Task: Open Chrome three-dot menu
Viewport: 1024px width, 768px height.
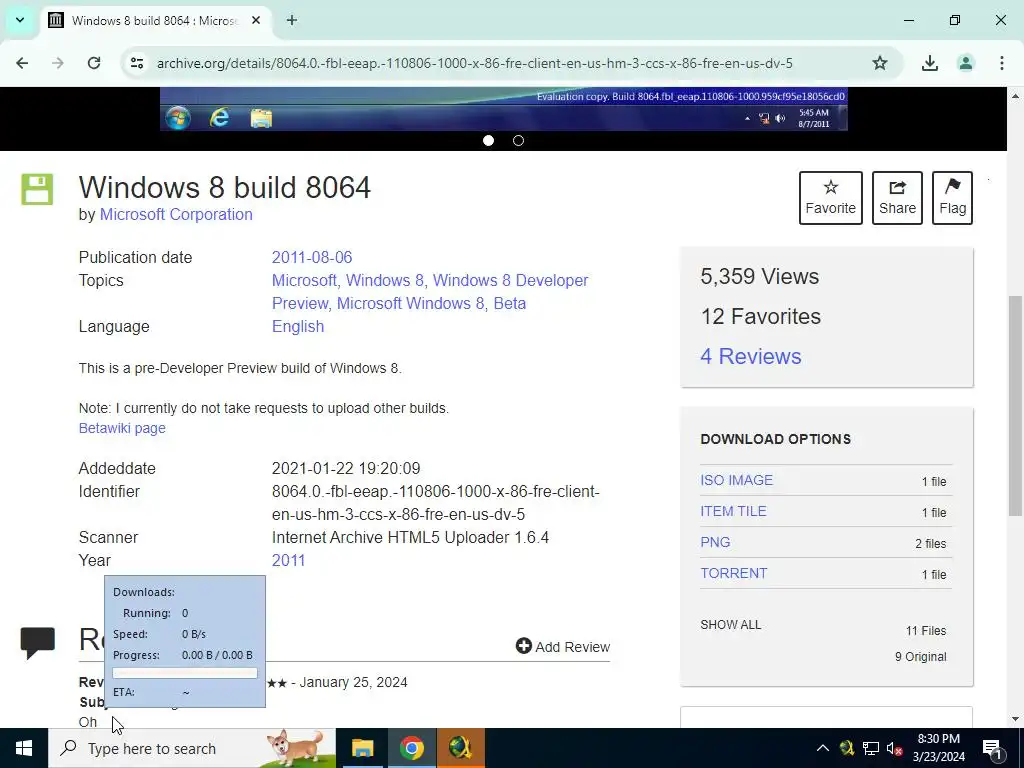Action: [x=1002, y=63]
